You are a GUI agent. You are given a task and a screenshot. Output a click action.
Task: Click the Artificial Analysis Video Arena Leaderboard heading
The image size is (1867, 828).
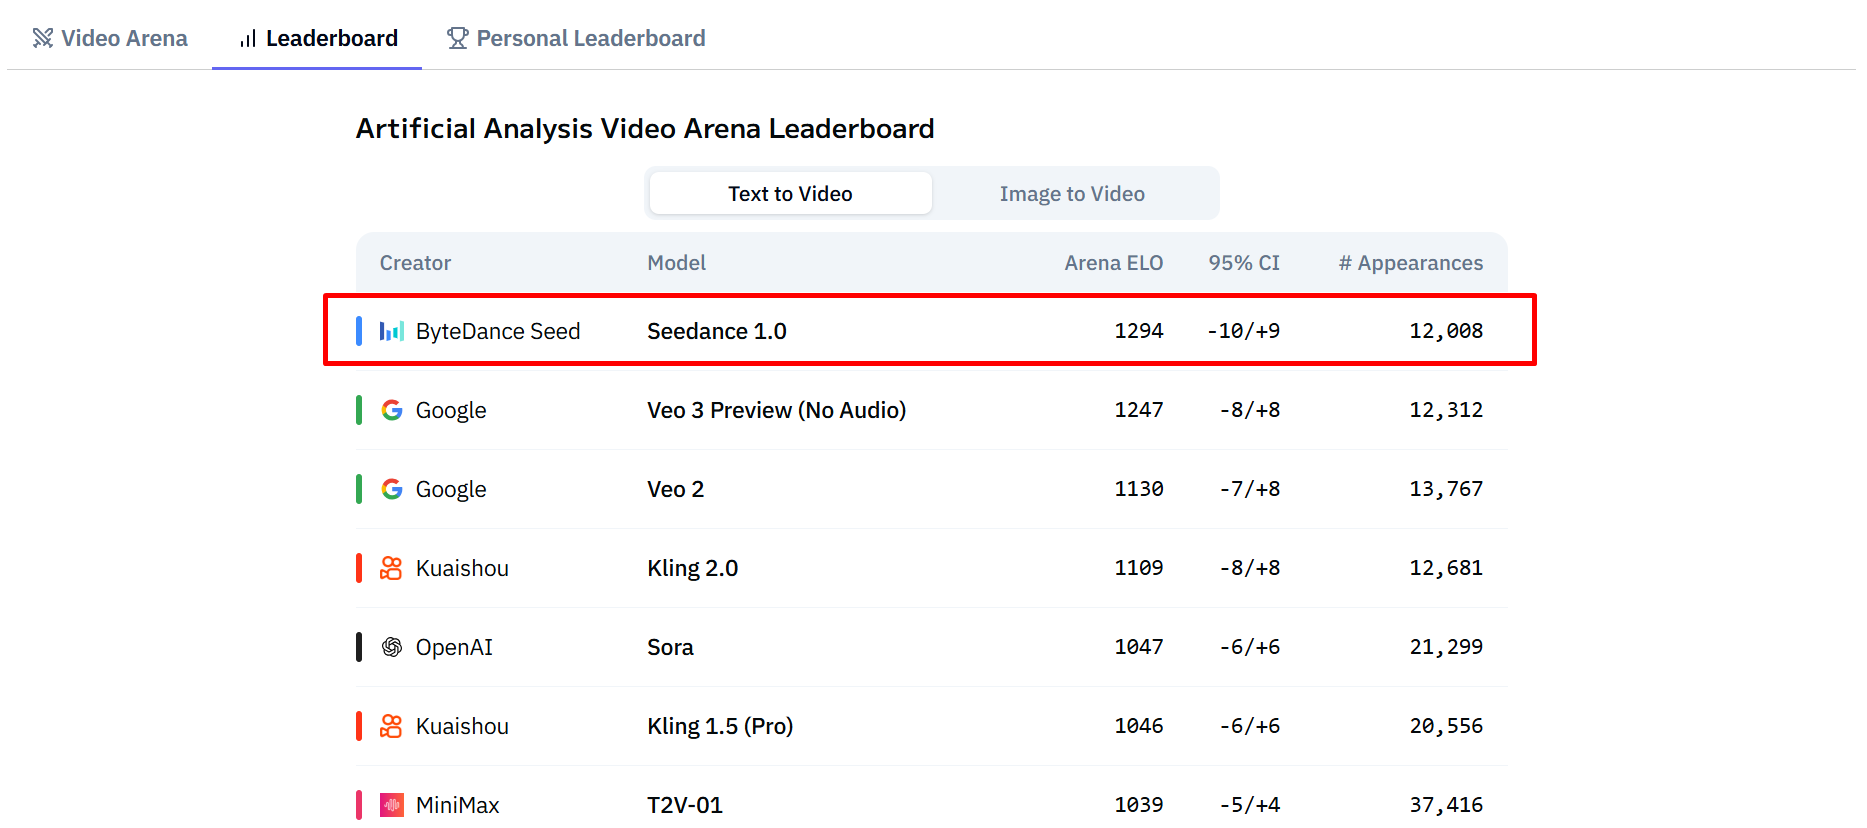[645, 129]
